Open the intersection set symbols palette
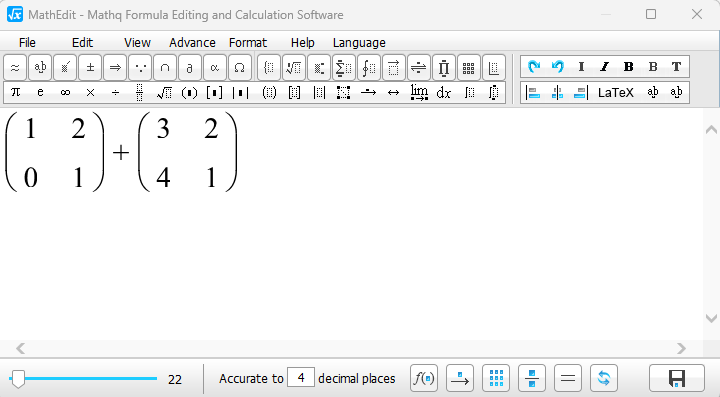 tap(165, 68)
